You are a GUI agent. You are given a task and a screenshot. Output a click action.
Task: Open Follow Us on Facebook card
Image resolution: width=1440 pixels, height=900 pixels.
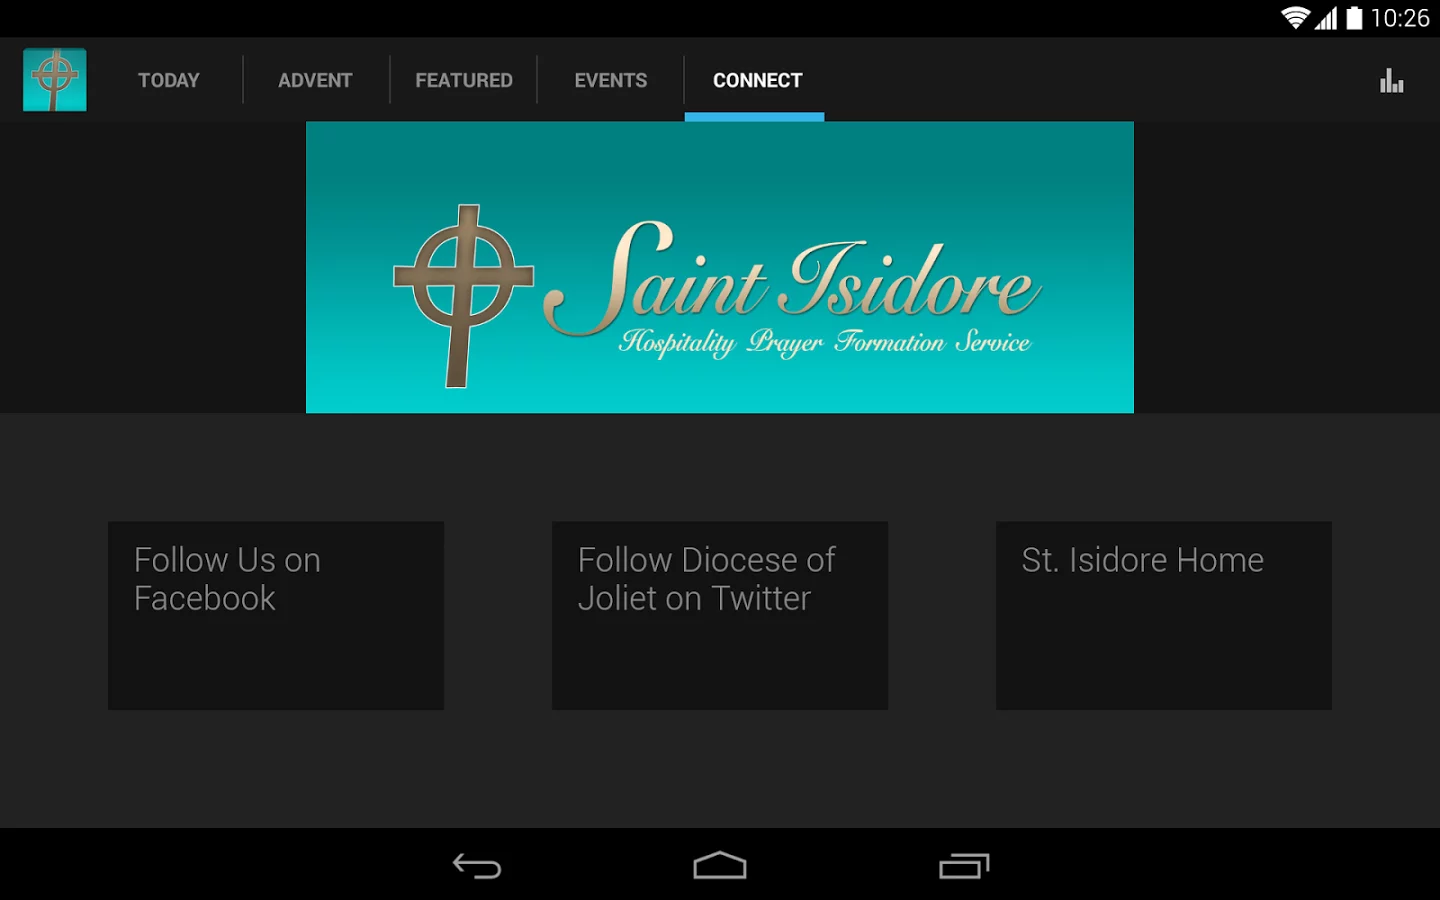coord(276,615)
